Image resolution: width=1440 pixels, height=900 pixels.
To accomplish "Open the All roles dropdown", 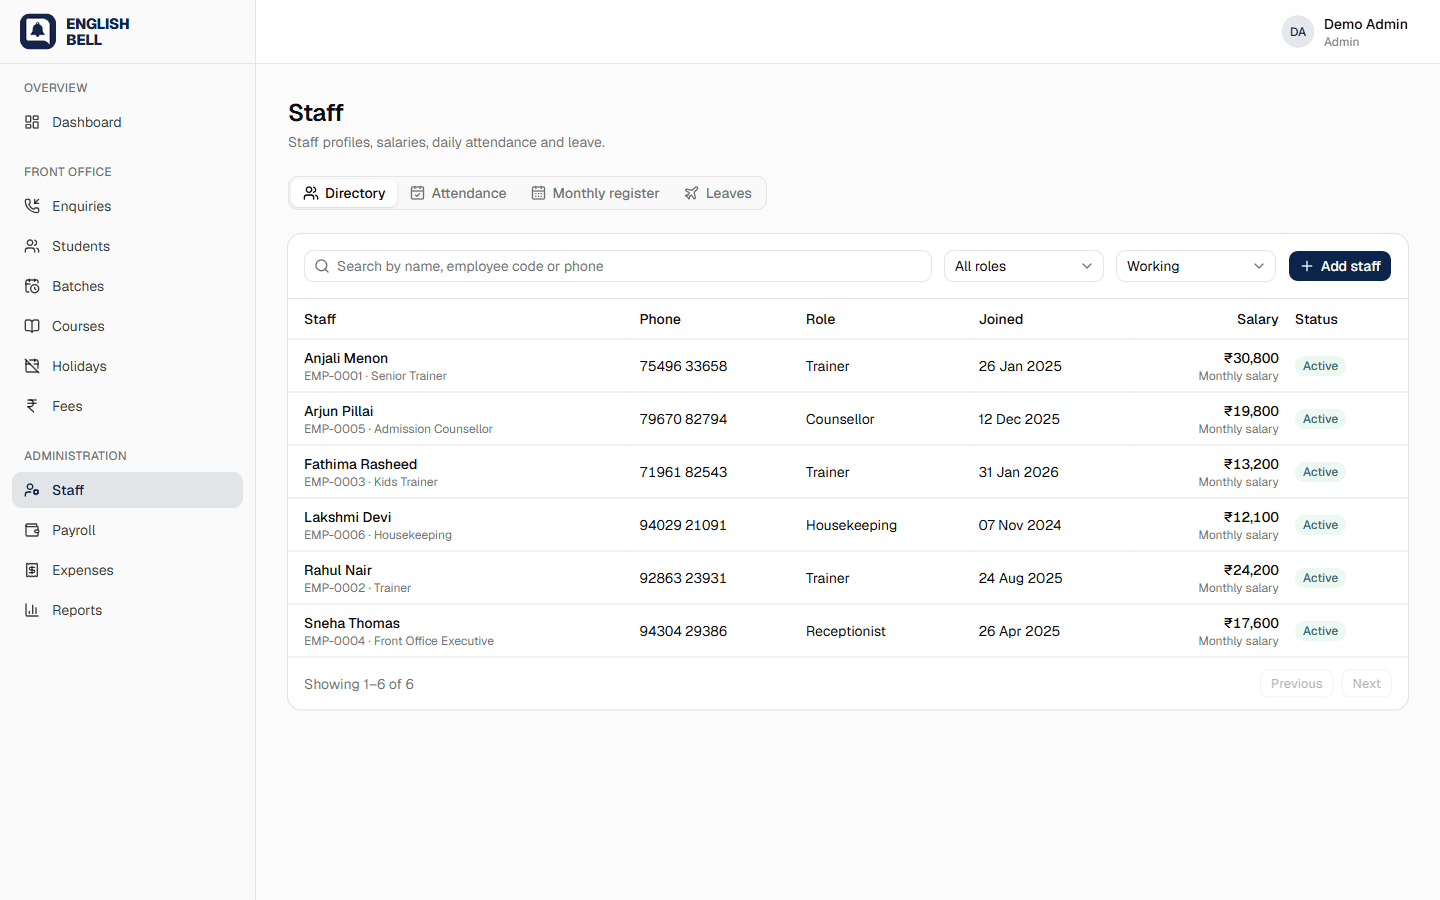I will pyautogui.click(x=1024, y=266).
